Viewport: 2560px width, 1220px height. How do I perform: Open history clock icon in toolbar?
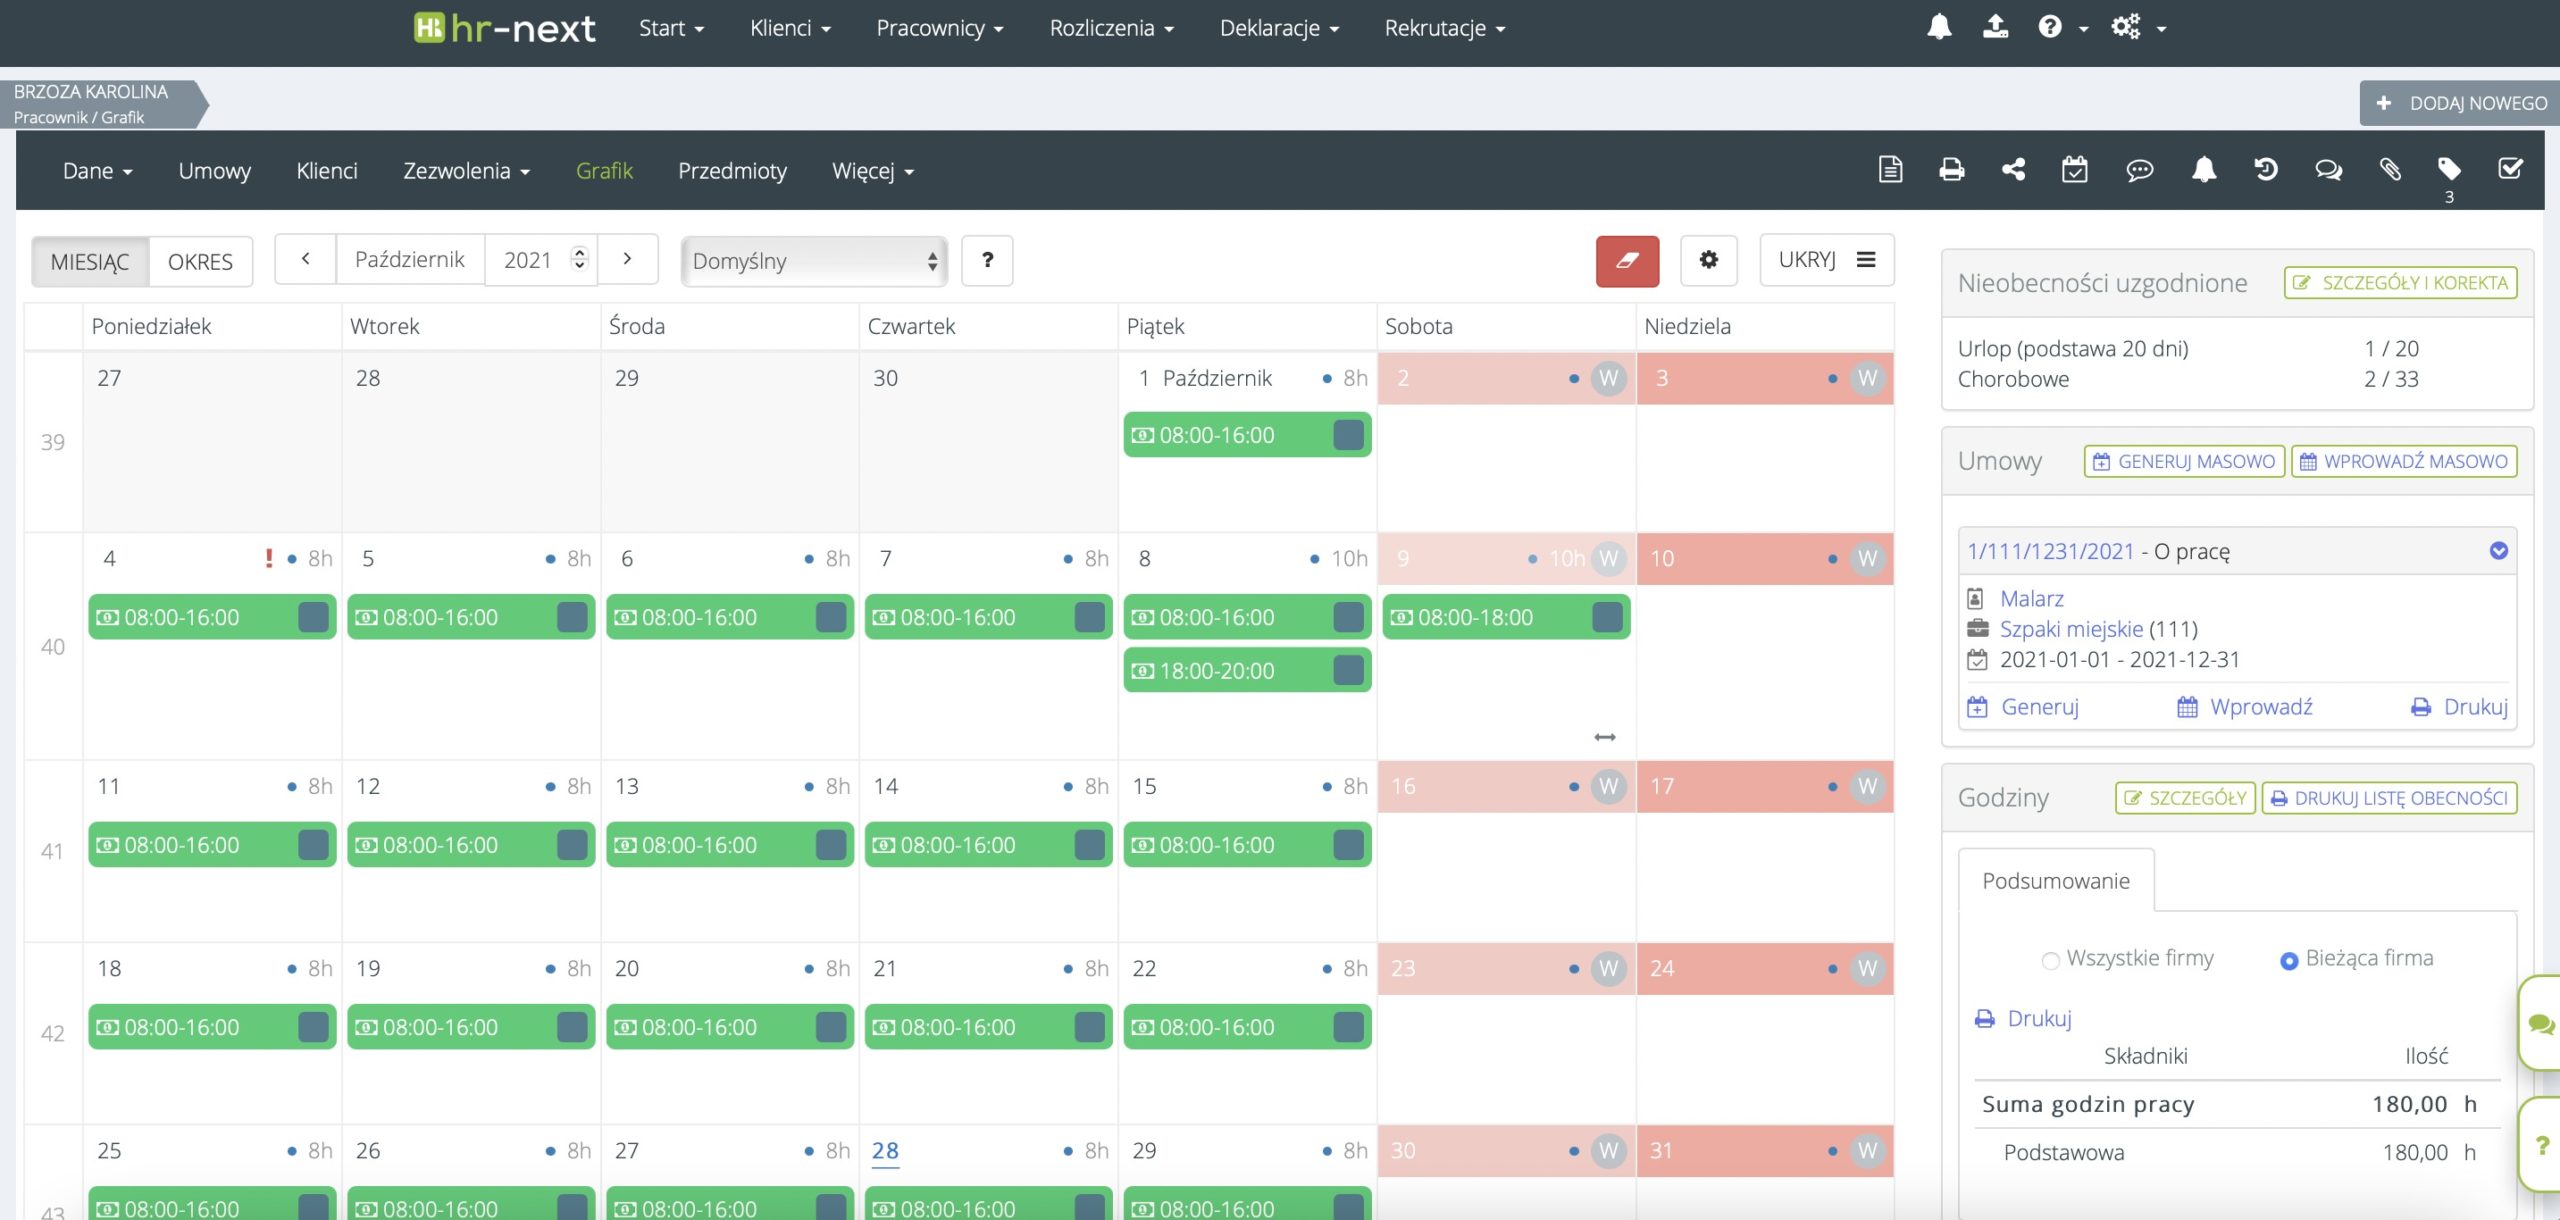[2266, 170]
